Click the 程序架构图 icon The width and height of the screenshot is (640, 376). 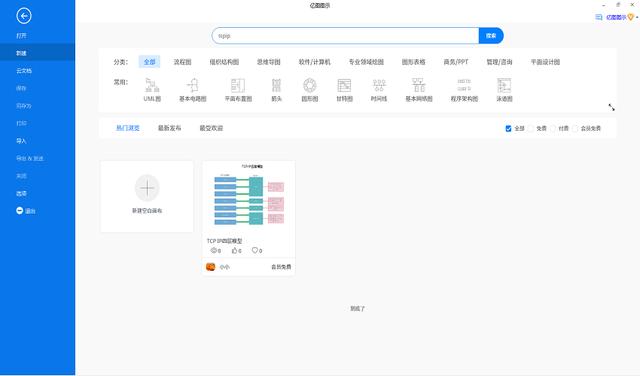pos(464,85)
